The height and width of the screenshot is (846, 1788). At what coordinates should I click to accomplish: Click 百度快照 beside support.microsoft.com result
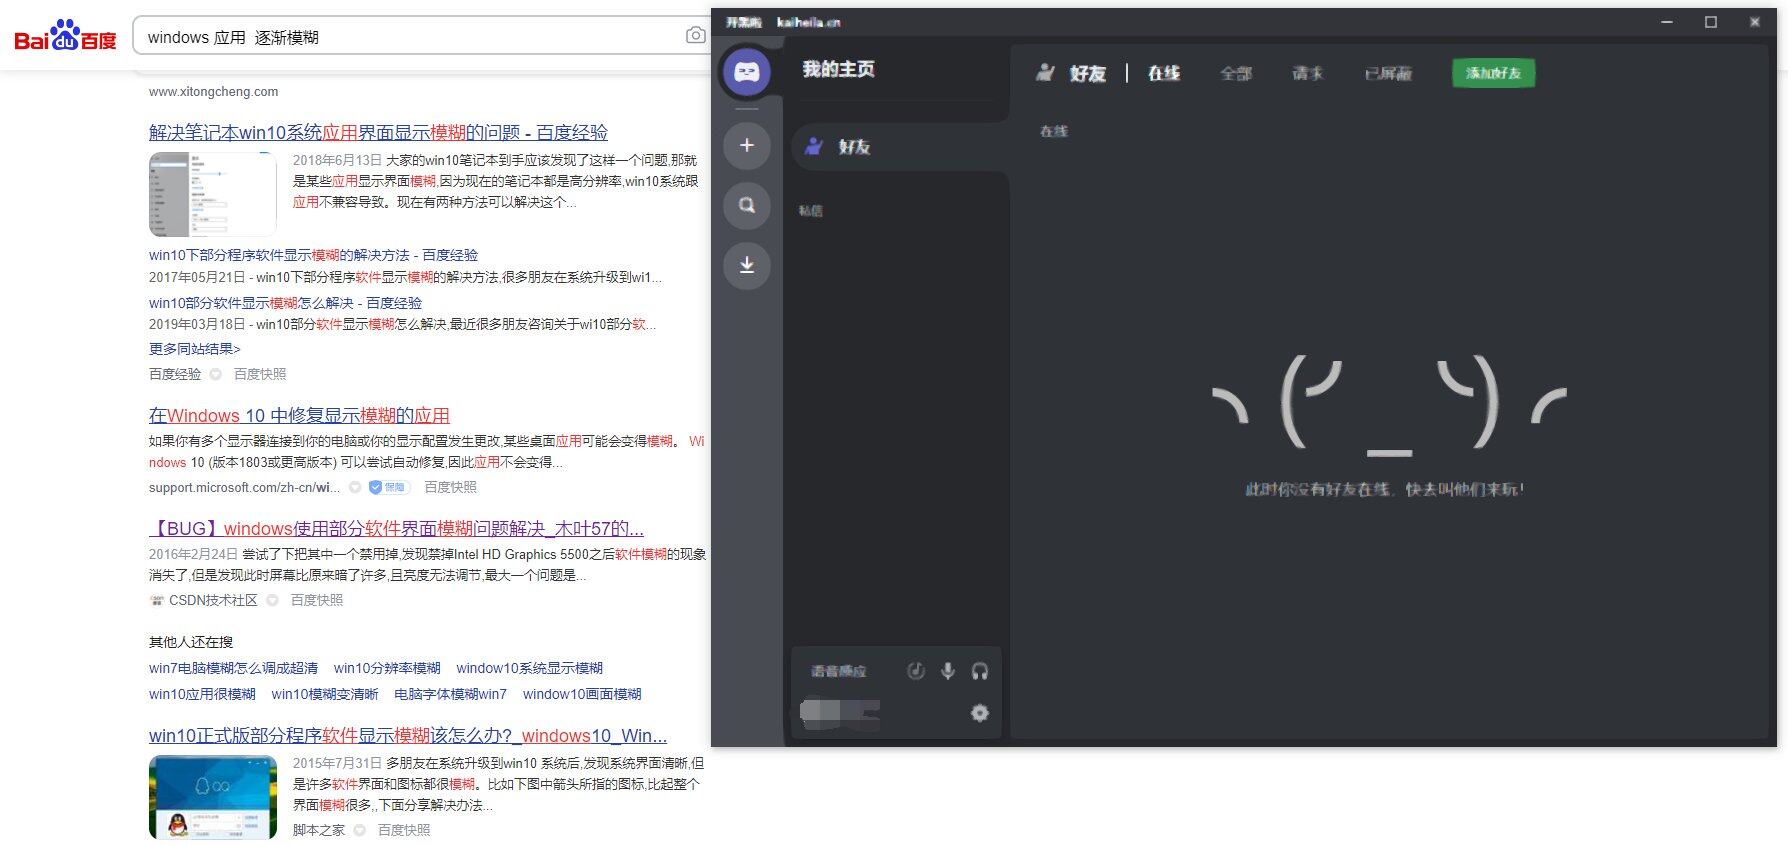(x=450, y=487)
